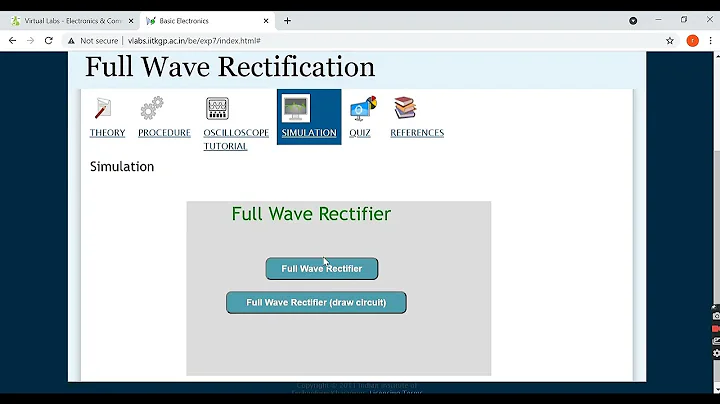Click the recording indicator icon in tab bar
The image size is (720, 404).
point(633,21)
